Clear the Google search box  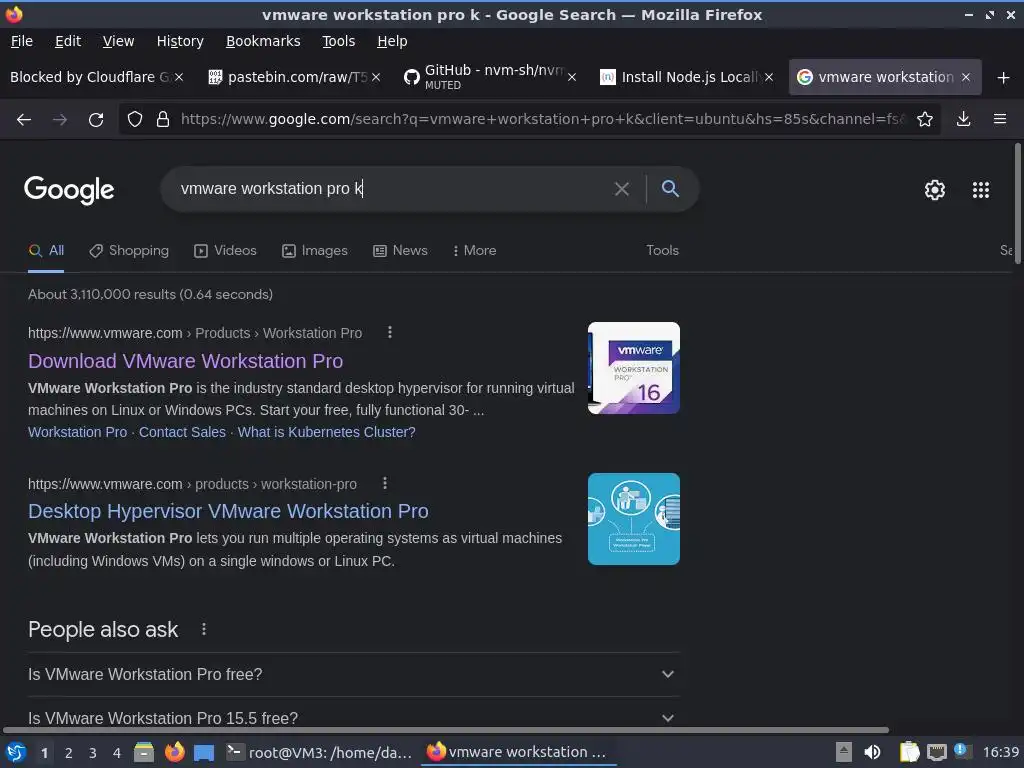click(x=622, y=189)
